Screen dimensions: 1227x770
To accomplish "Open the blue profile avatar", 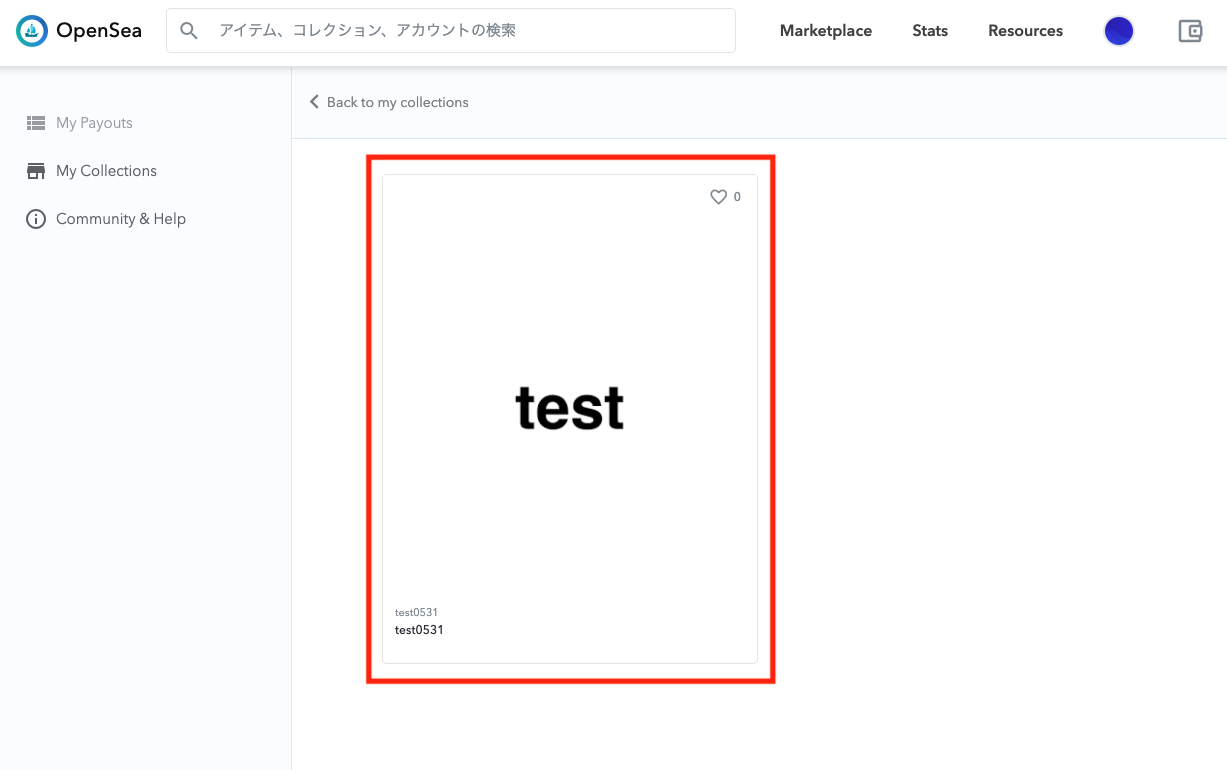I will pos(1119,31).
